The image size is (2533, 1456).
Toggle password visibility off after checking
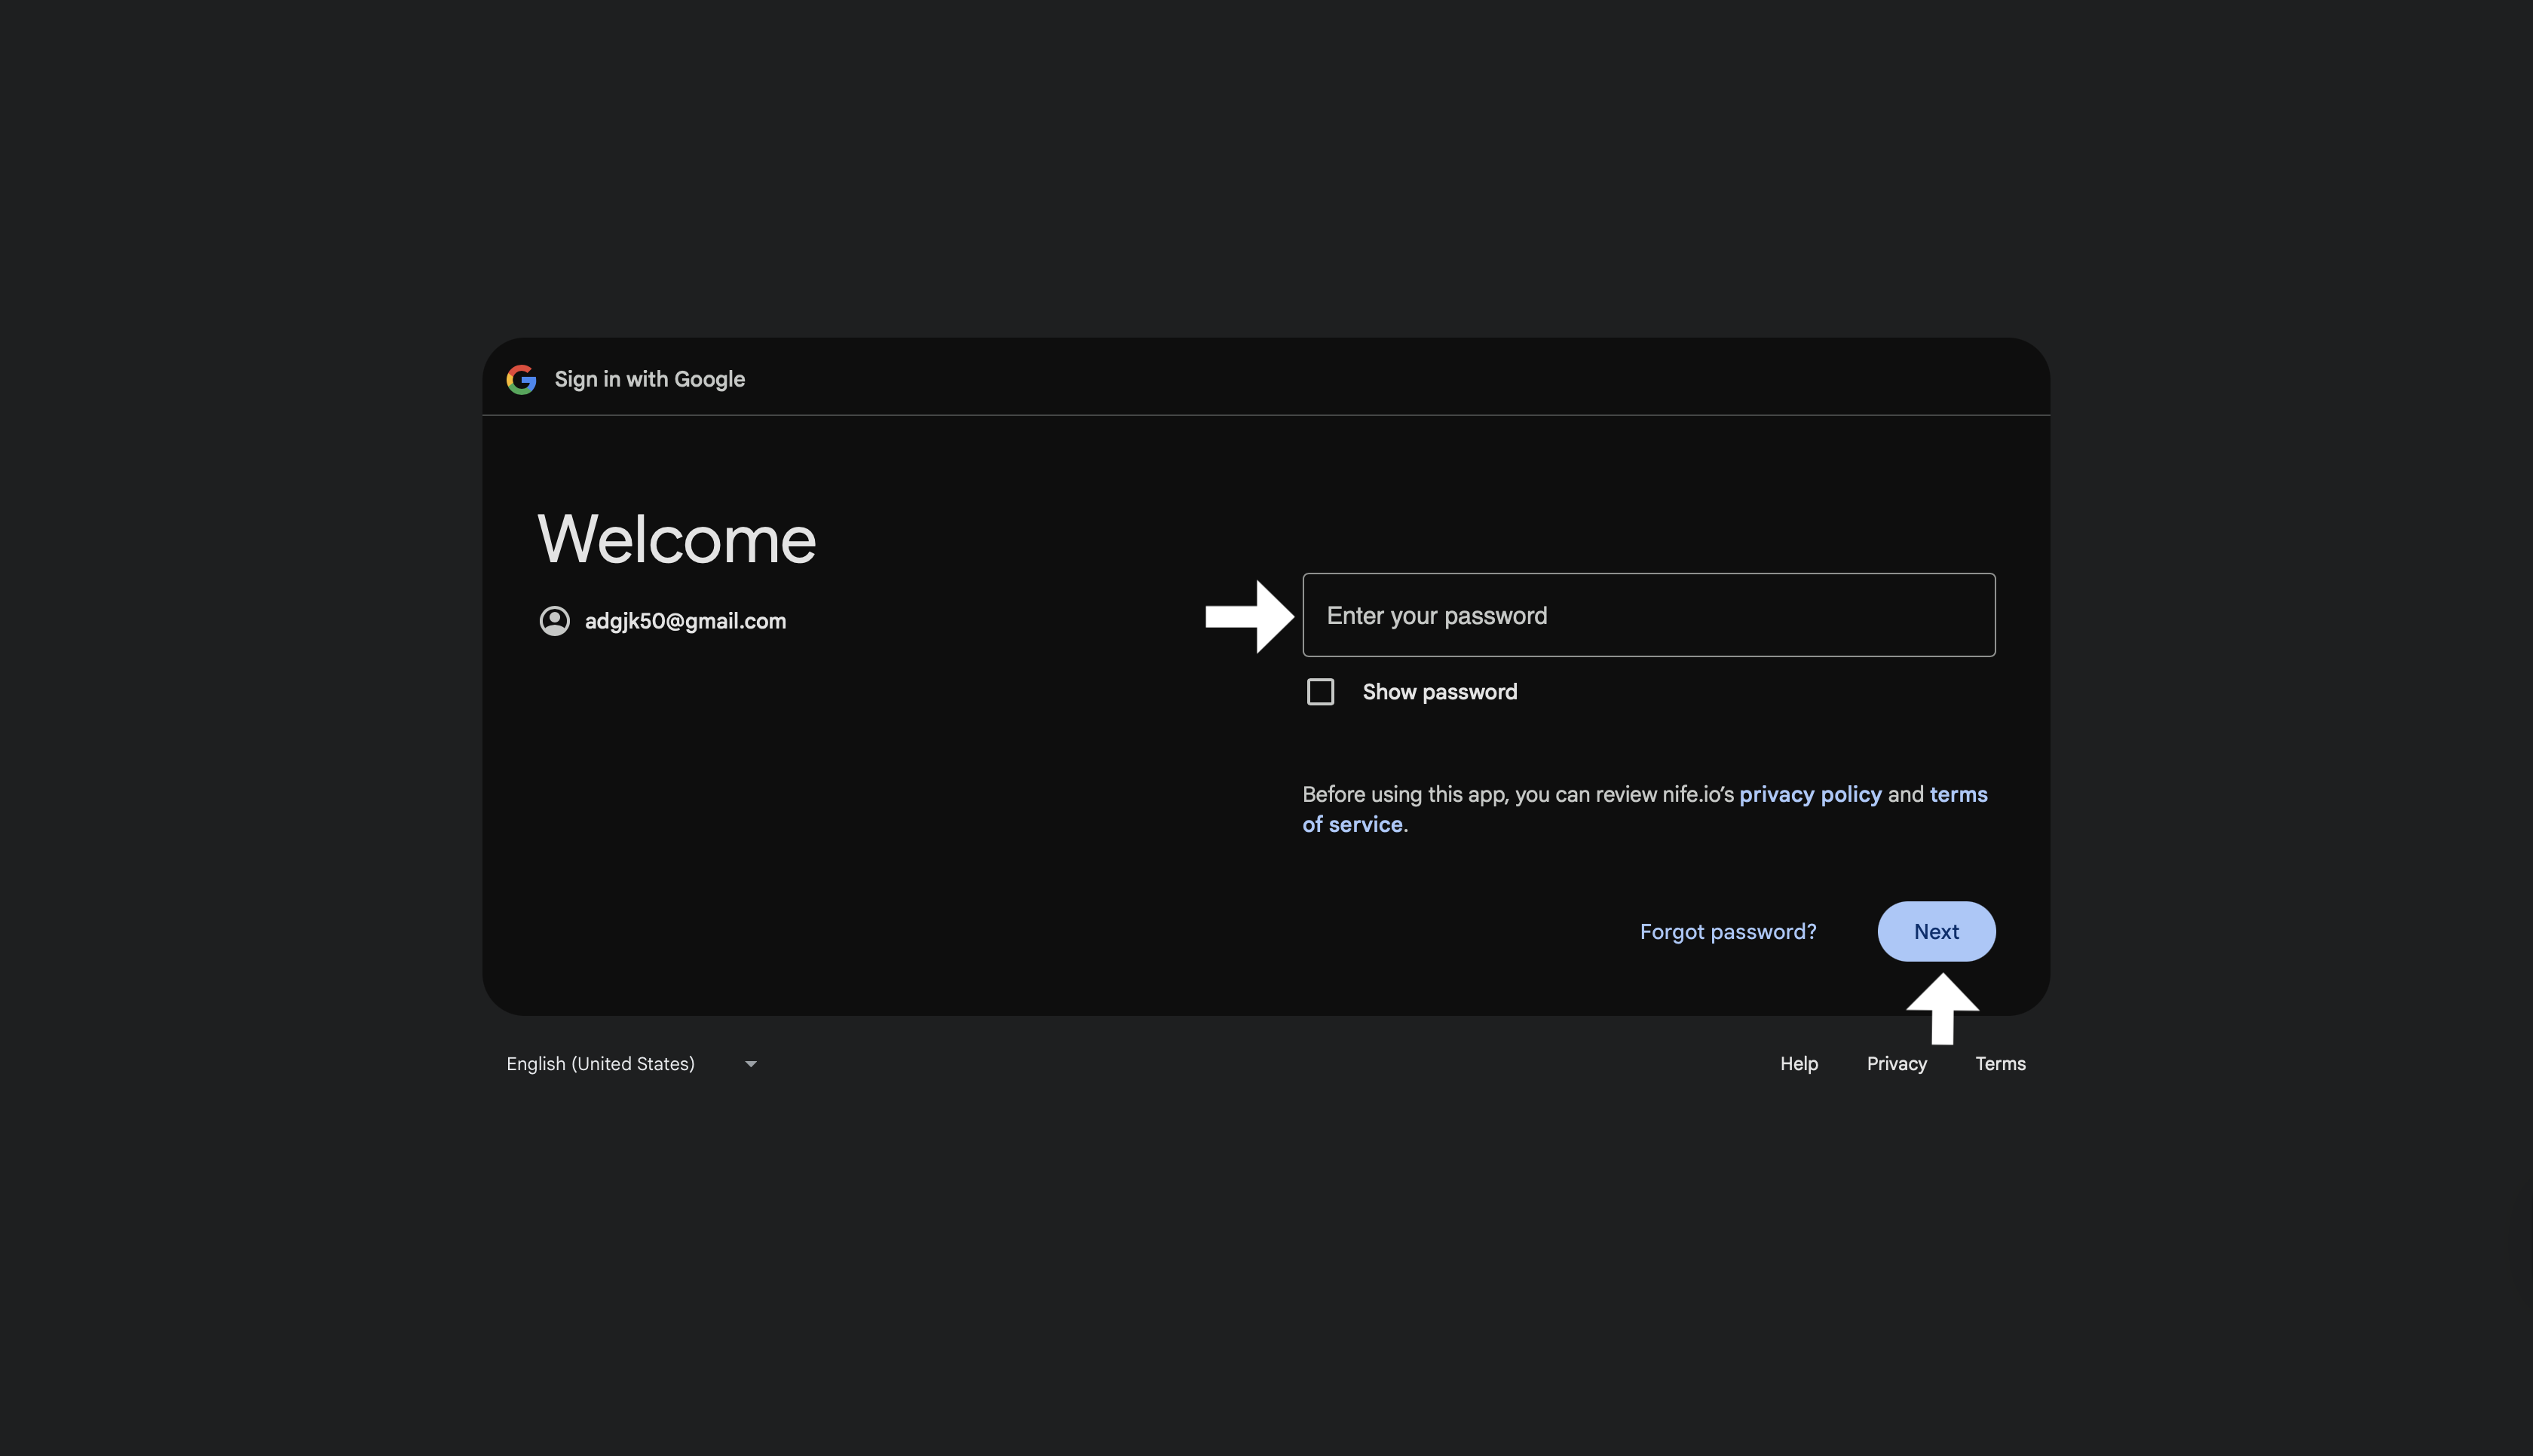tap(1320, 691)
